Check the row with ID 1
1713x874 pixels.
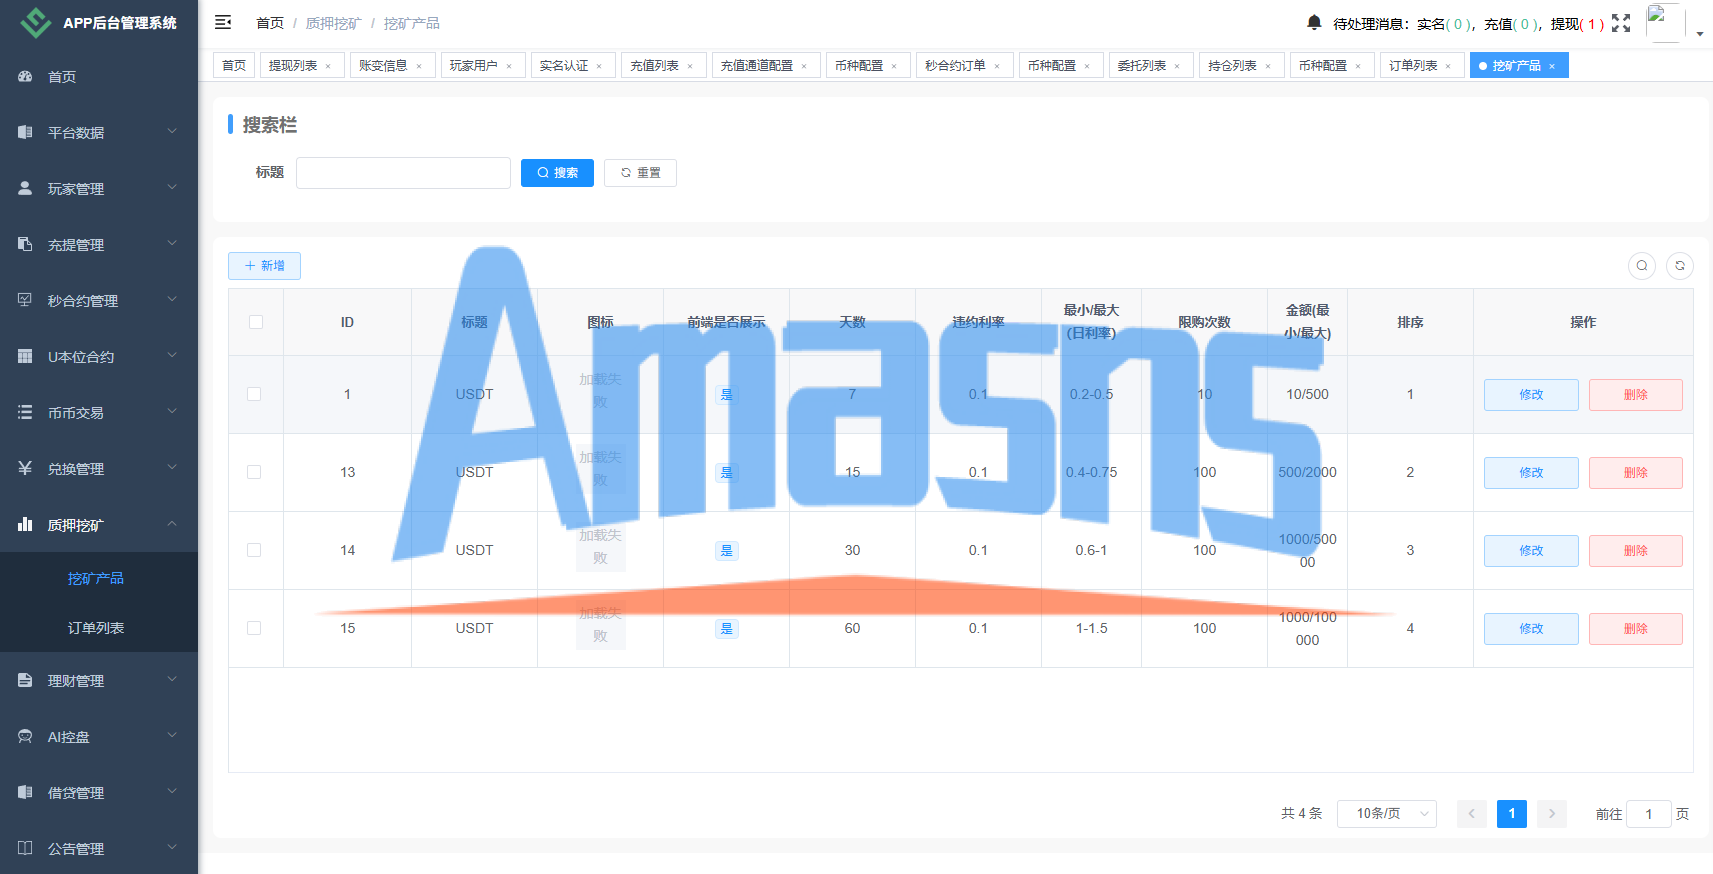click(x=254, y=394)
